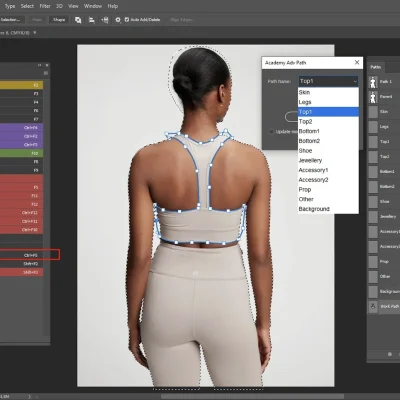Image resolution: width=400 pixels, height=400 pixels.
Task: Select the Legs path in Paths panel
Action: pos(384,127)
